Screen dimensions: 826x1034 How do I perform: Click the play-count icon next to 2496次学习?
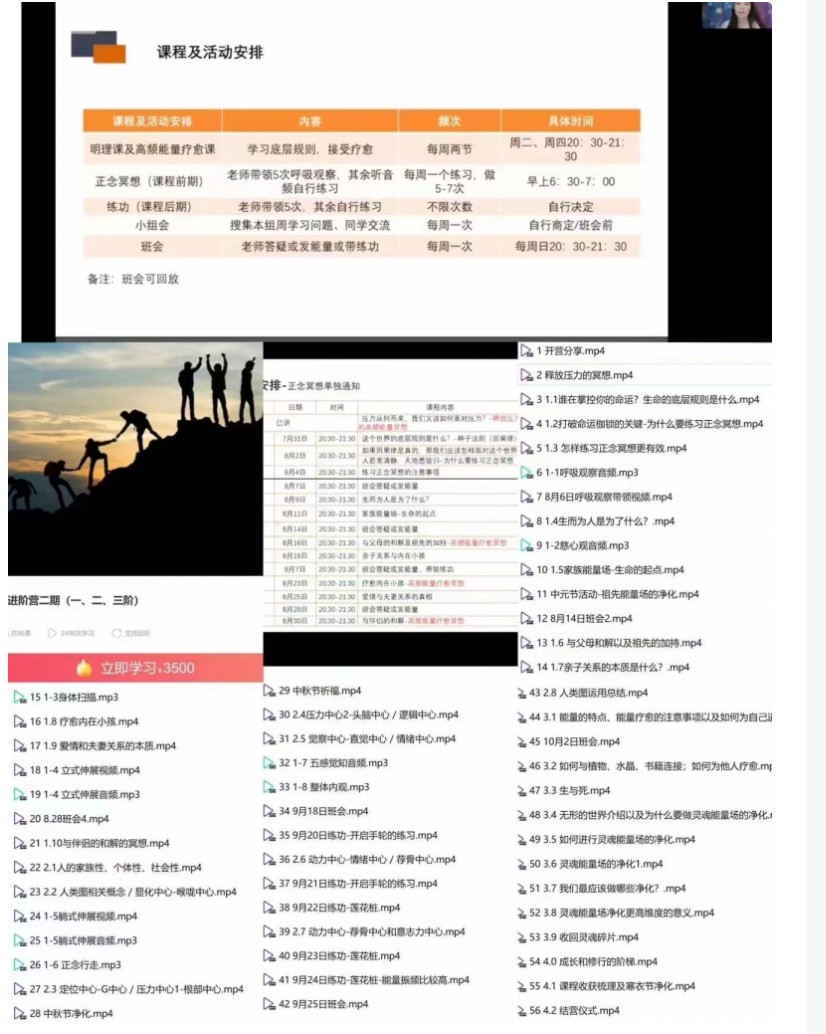click(x=52, y=633)
